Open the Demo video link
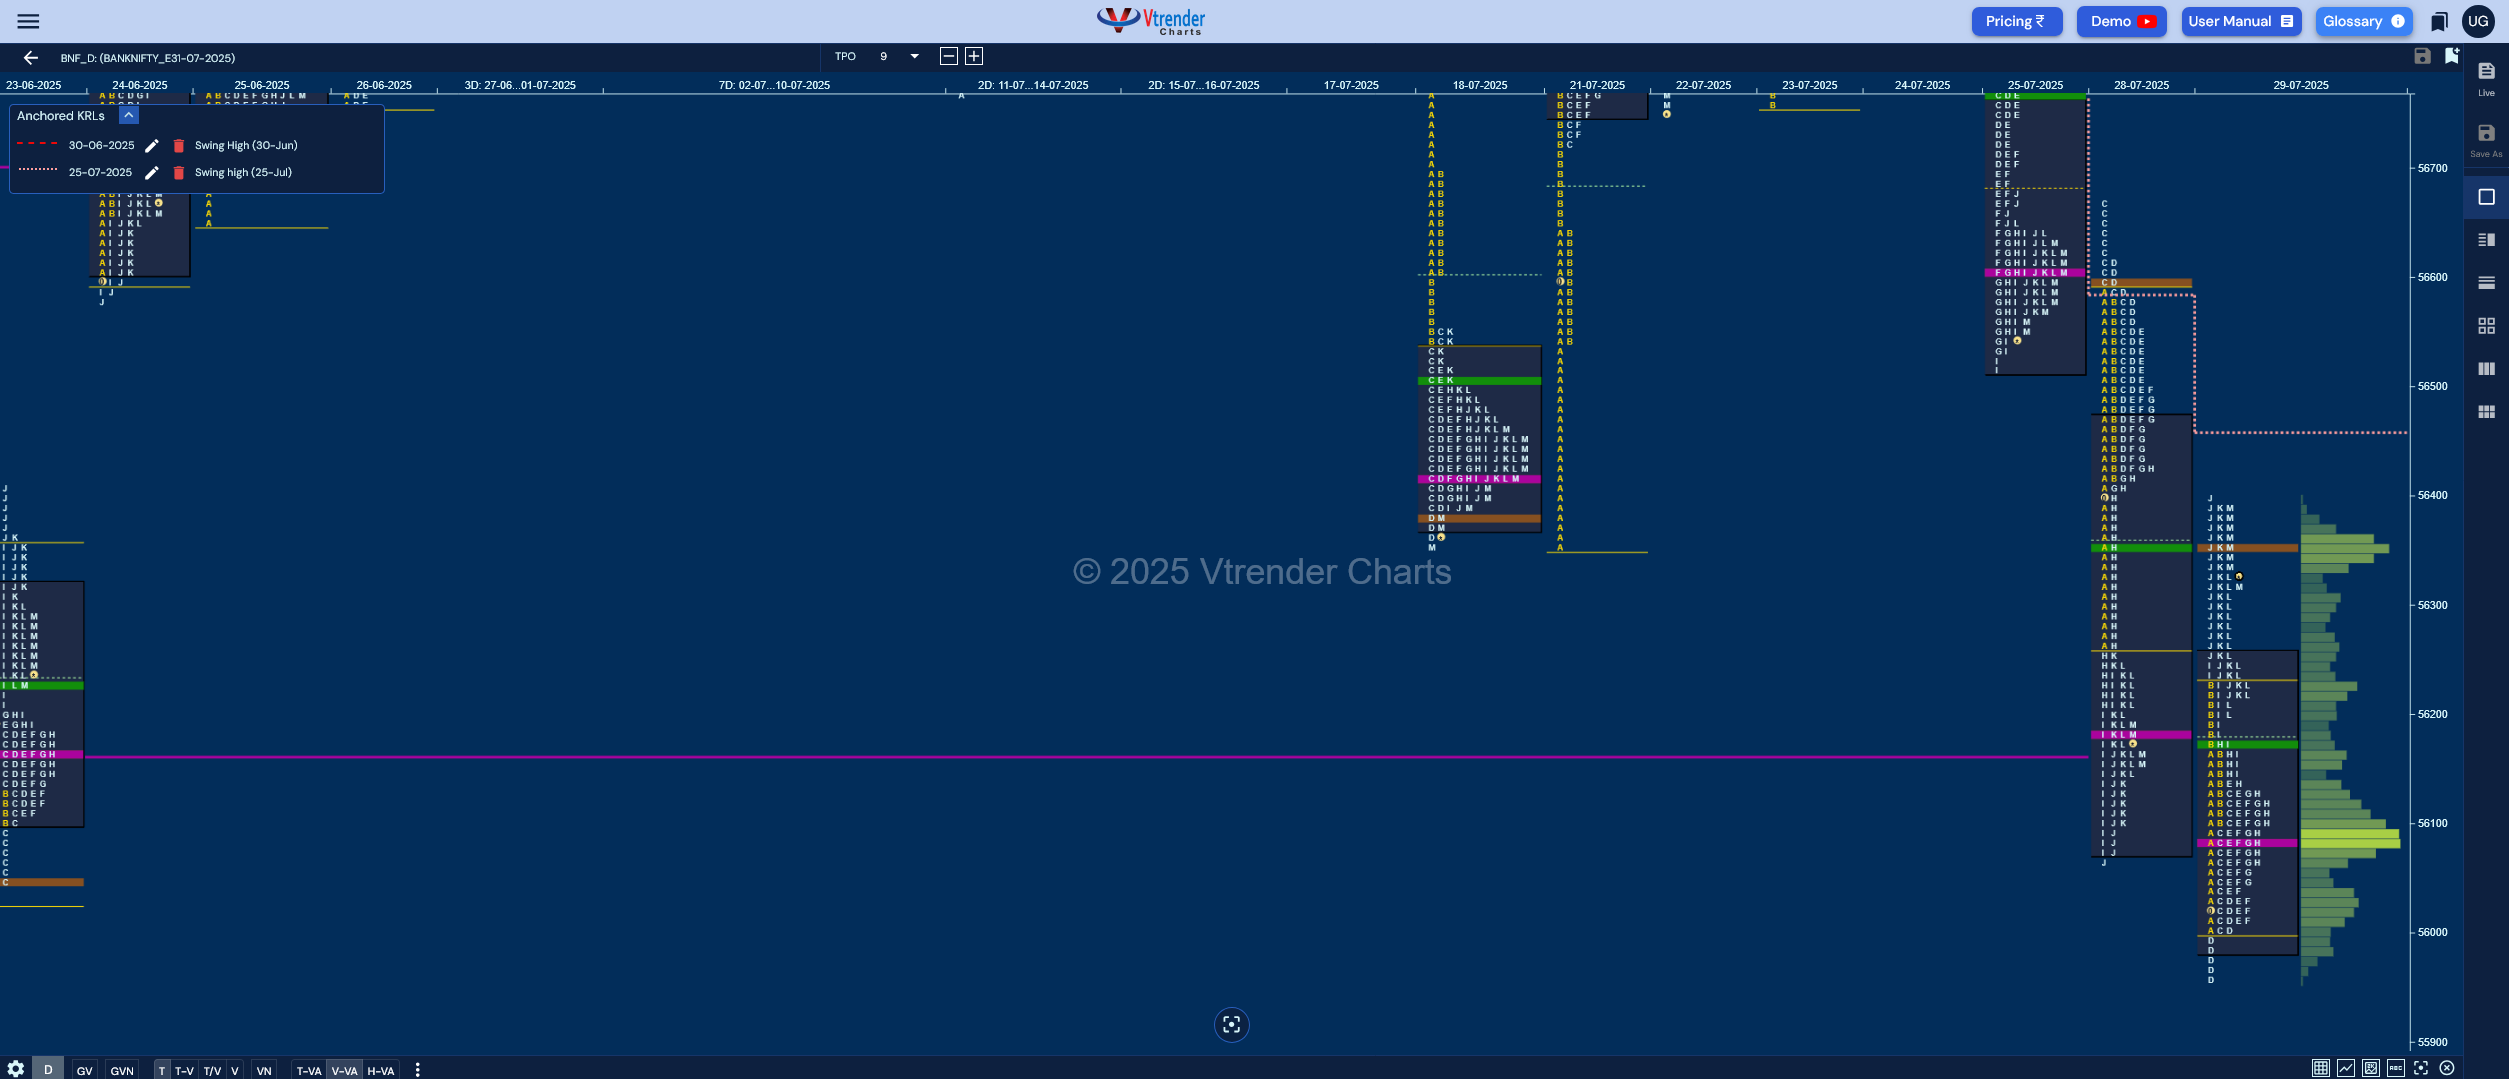The image size is (2509, 1080). pos(2121,21)
